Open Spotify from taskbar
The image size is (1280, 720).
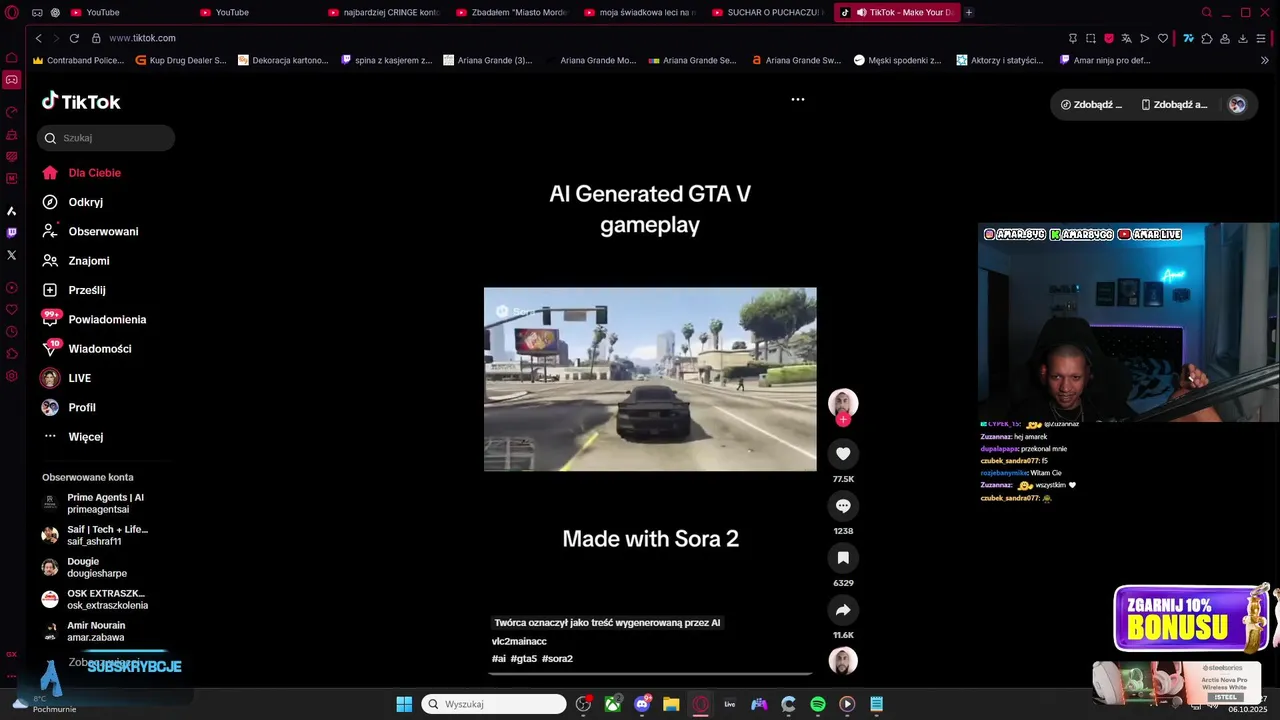(817, 704)
